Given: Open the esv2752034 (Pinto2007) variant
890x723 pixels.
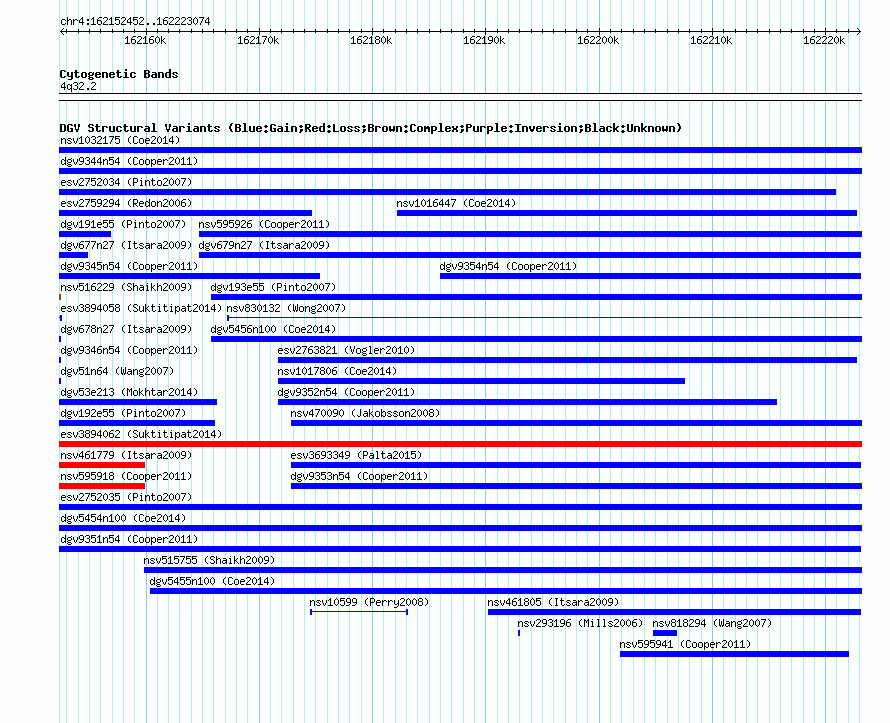Looking at the screenshot, I should (x=126, y=182).
